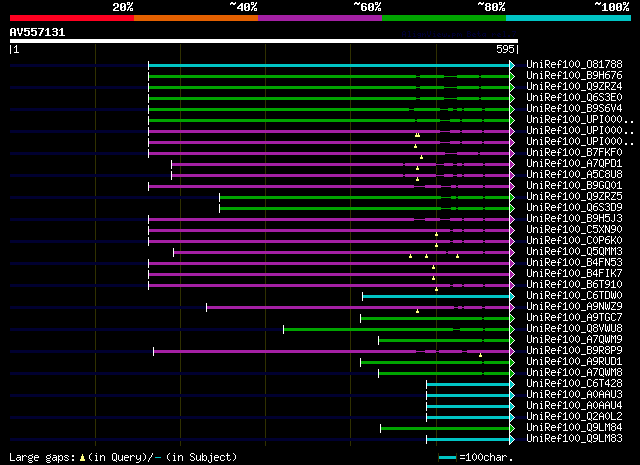The height and width of the screenshot is (465, 640).
Task: Click the cyan arrowhead on the UniRef100_O81788 row
Action: pos(512,65)
